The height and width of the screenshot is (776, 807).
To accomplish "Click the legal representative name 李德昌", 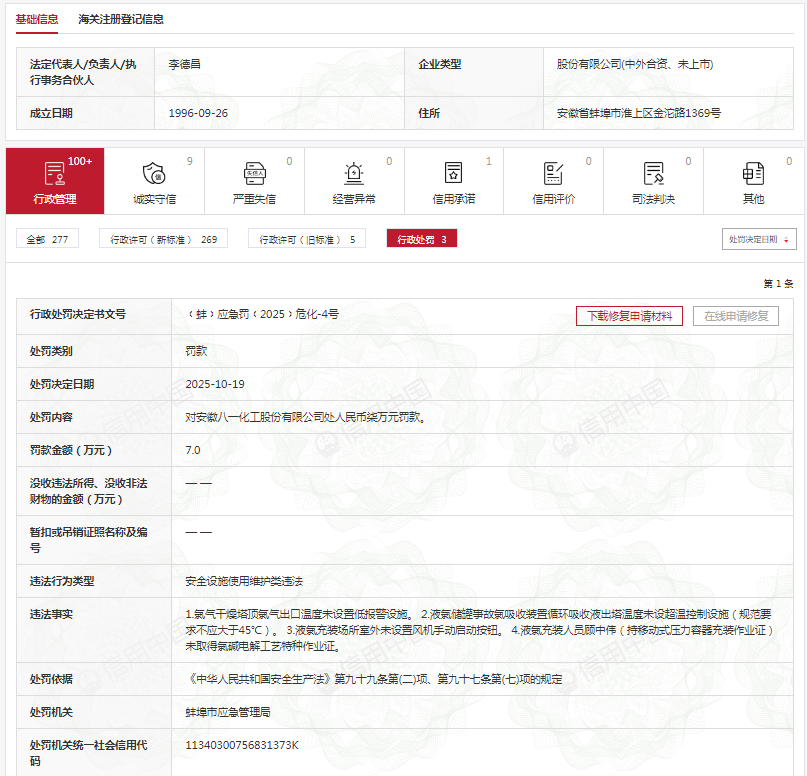I will (x=185, y=64).
